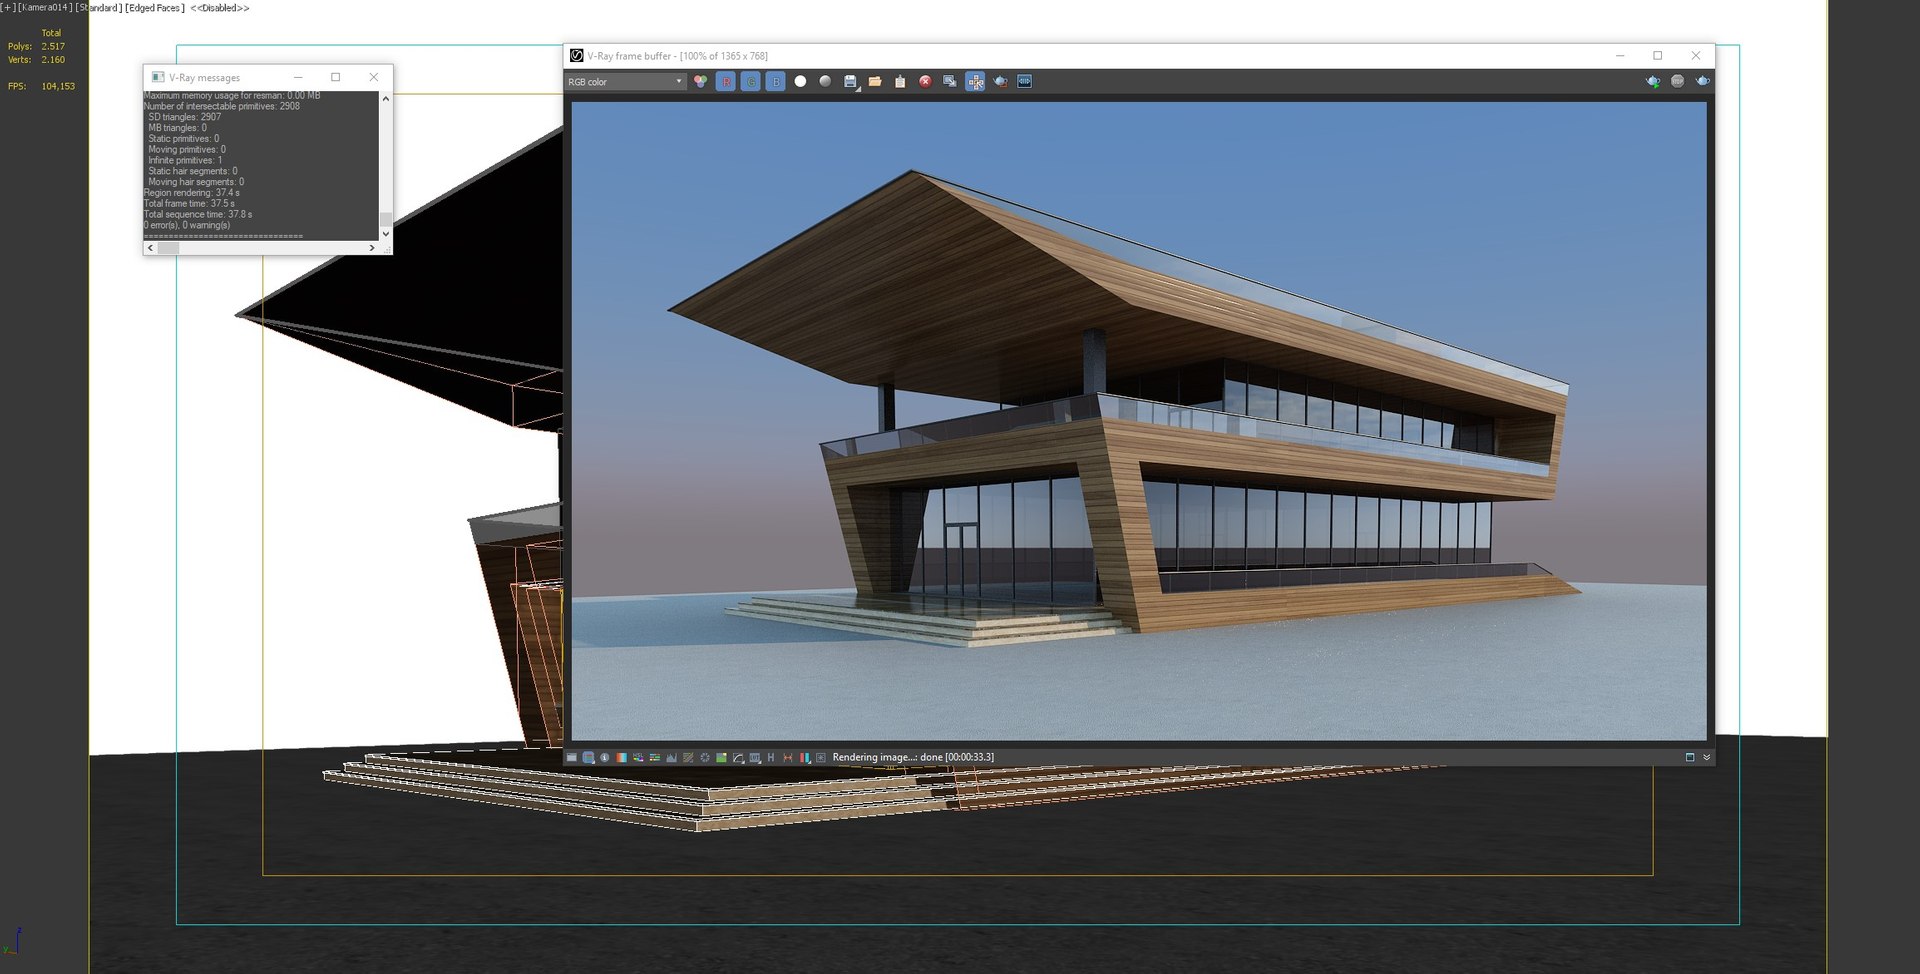Switch to alpha channel white circle

800,82
